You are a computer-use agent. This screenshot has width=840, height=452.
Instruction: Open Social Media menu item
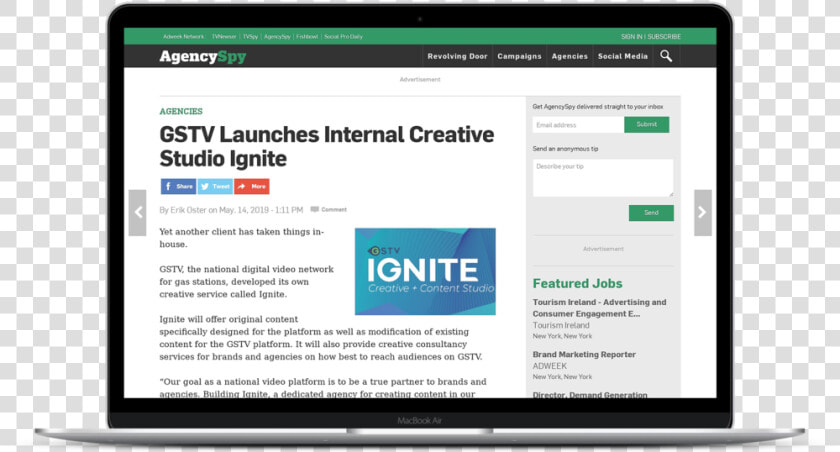tap(622, 56)
